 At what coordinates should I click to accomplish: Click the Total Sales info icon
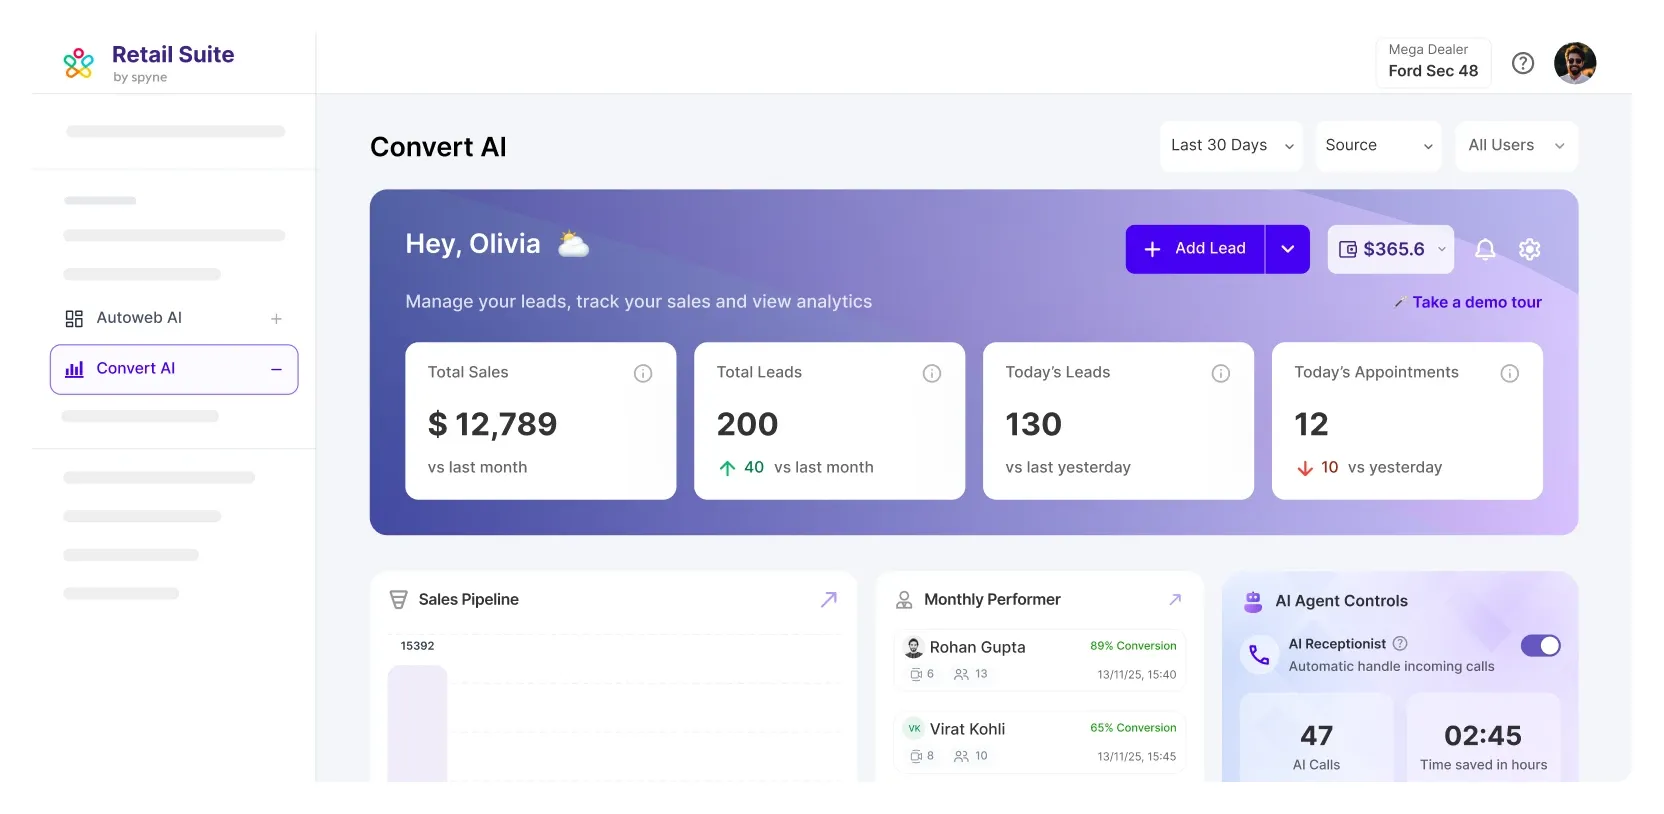pyautogui.click(x=643, y=373)
